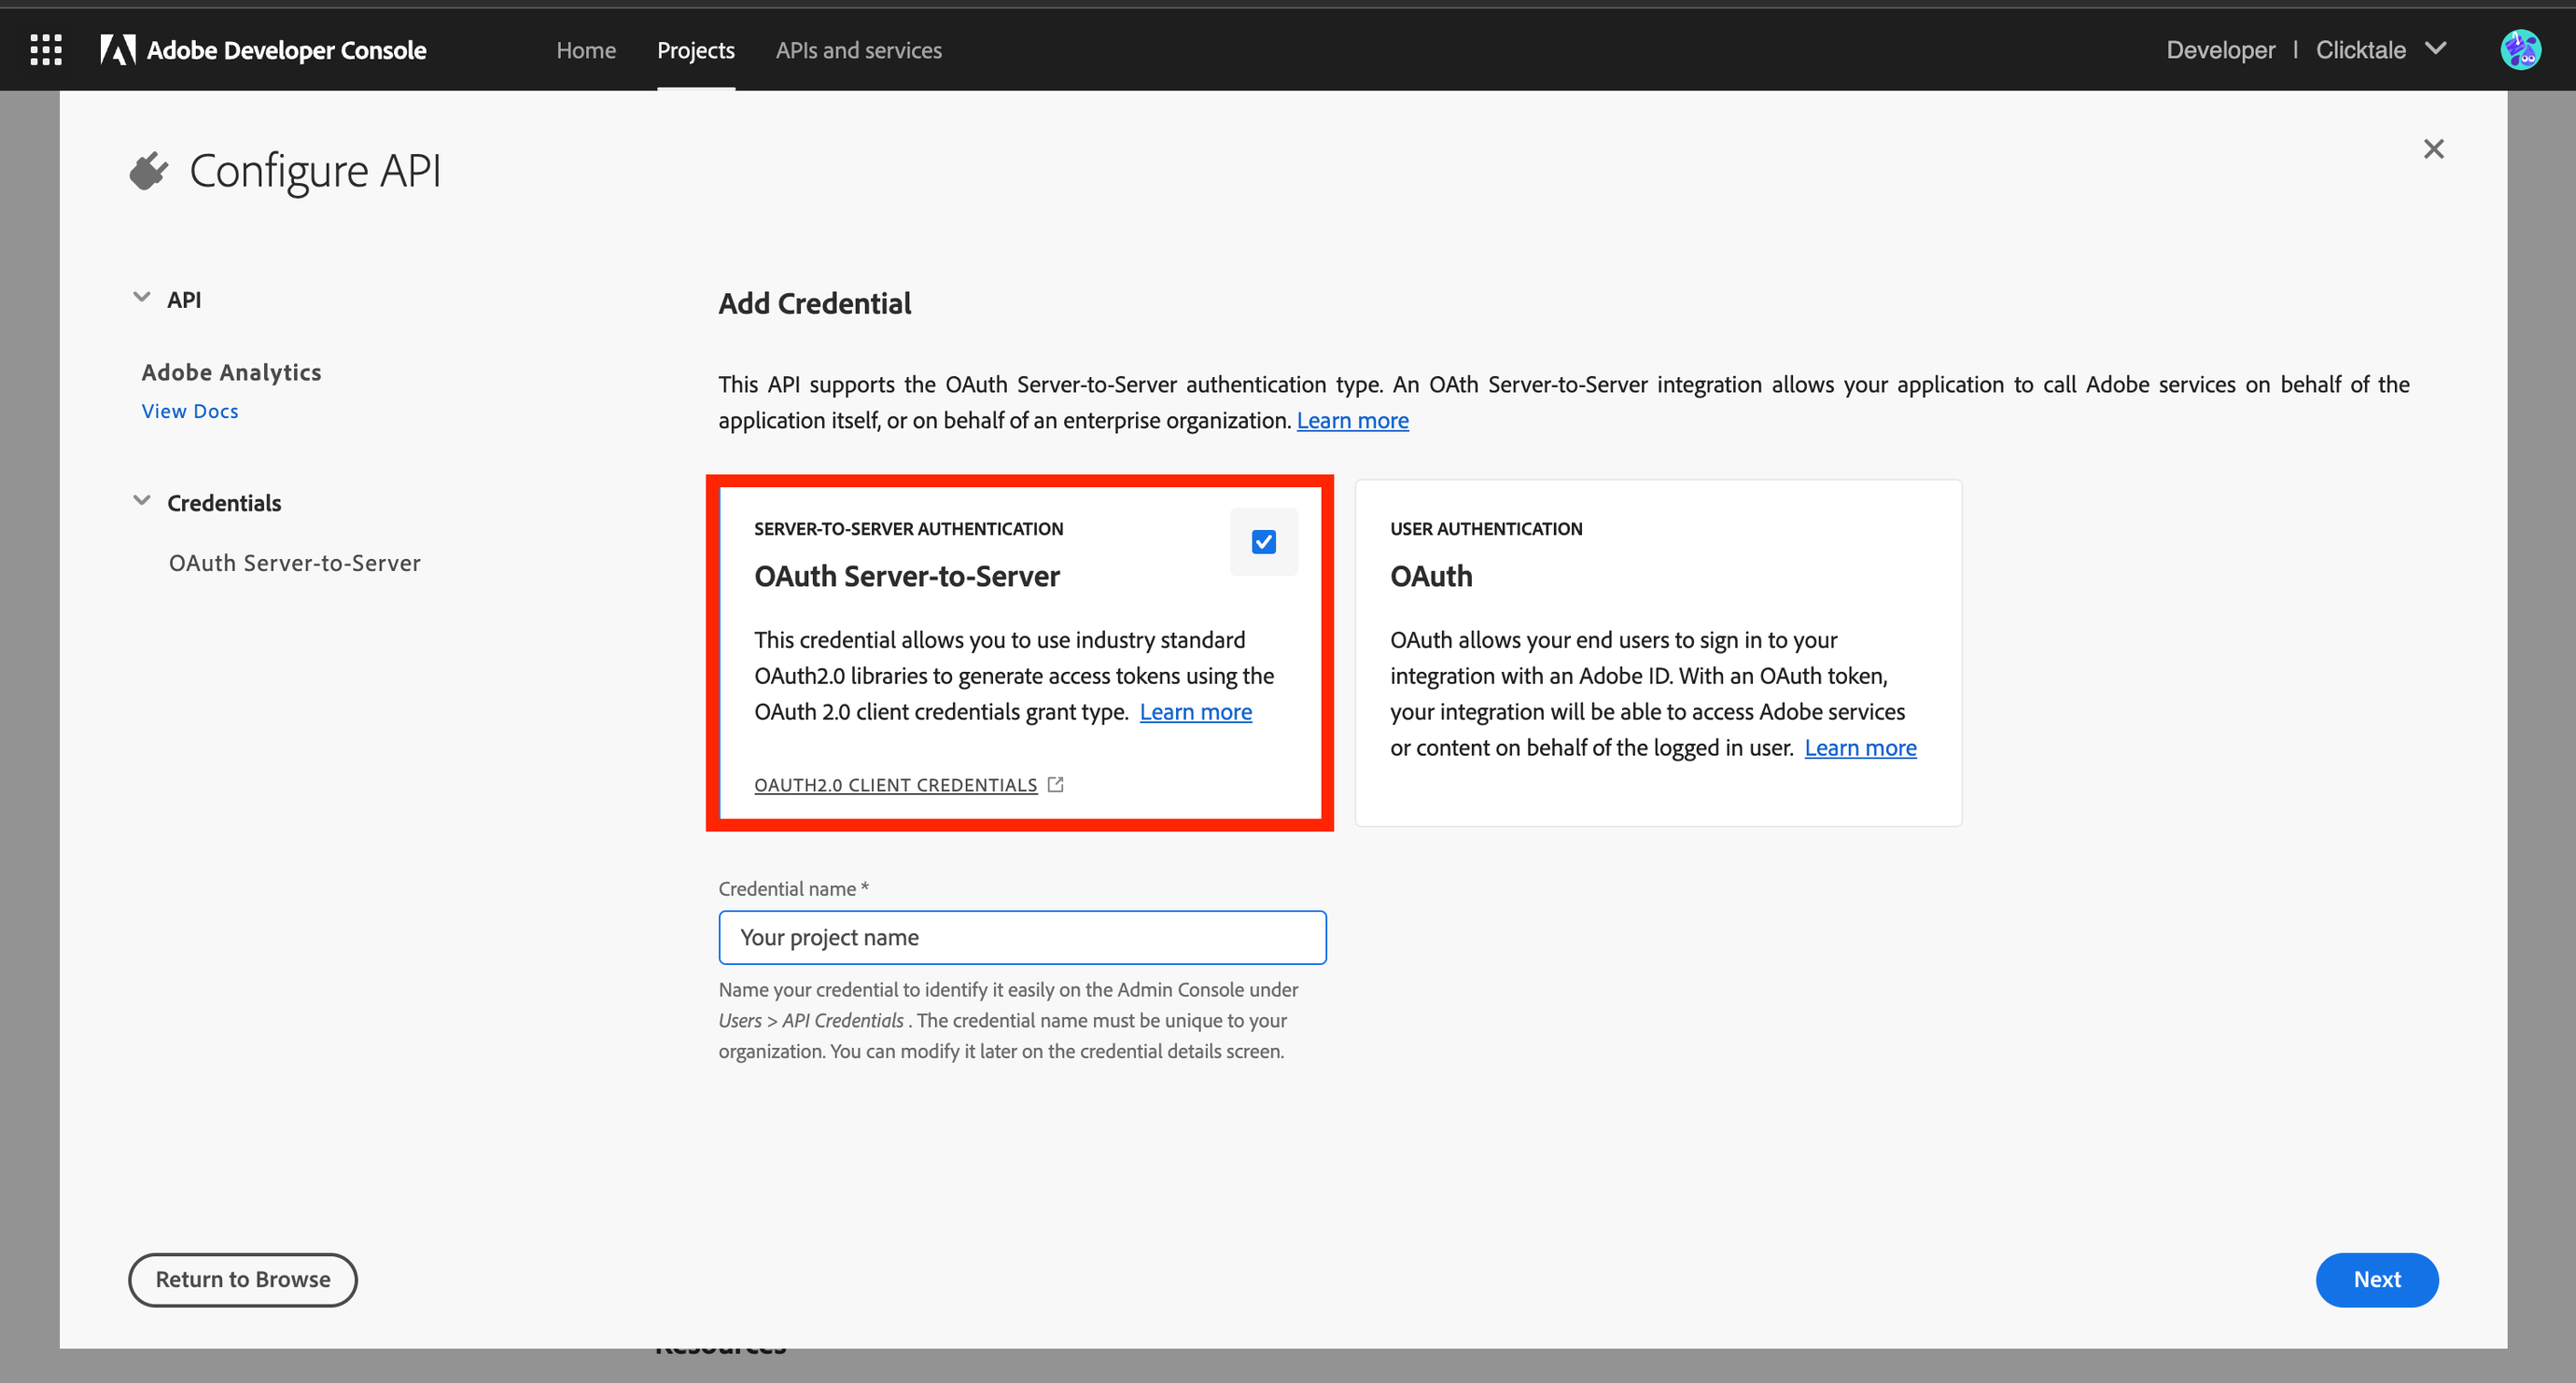Open Learn more in Server-to-Server card
Image resolution: width=2576 pixels, height=1383 pixels.
(x=1195, y=712)
